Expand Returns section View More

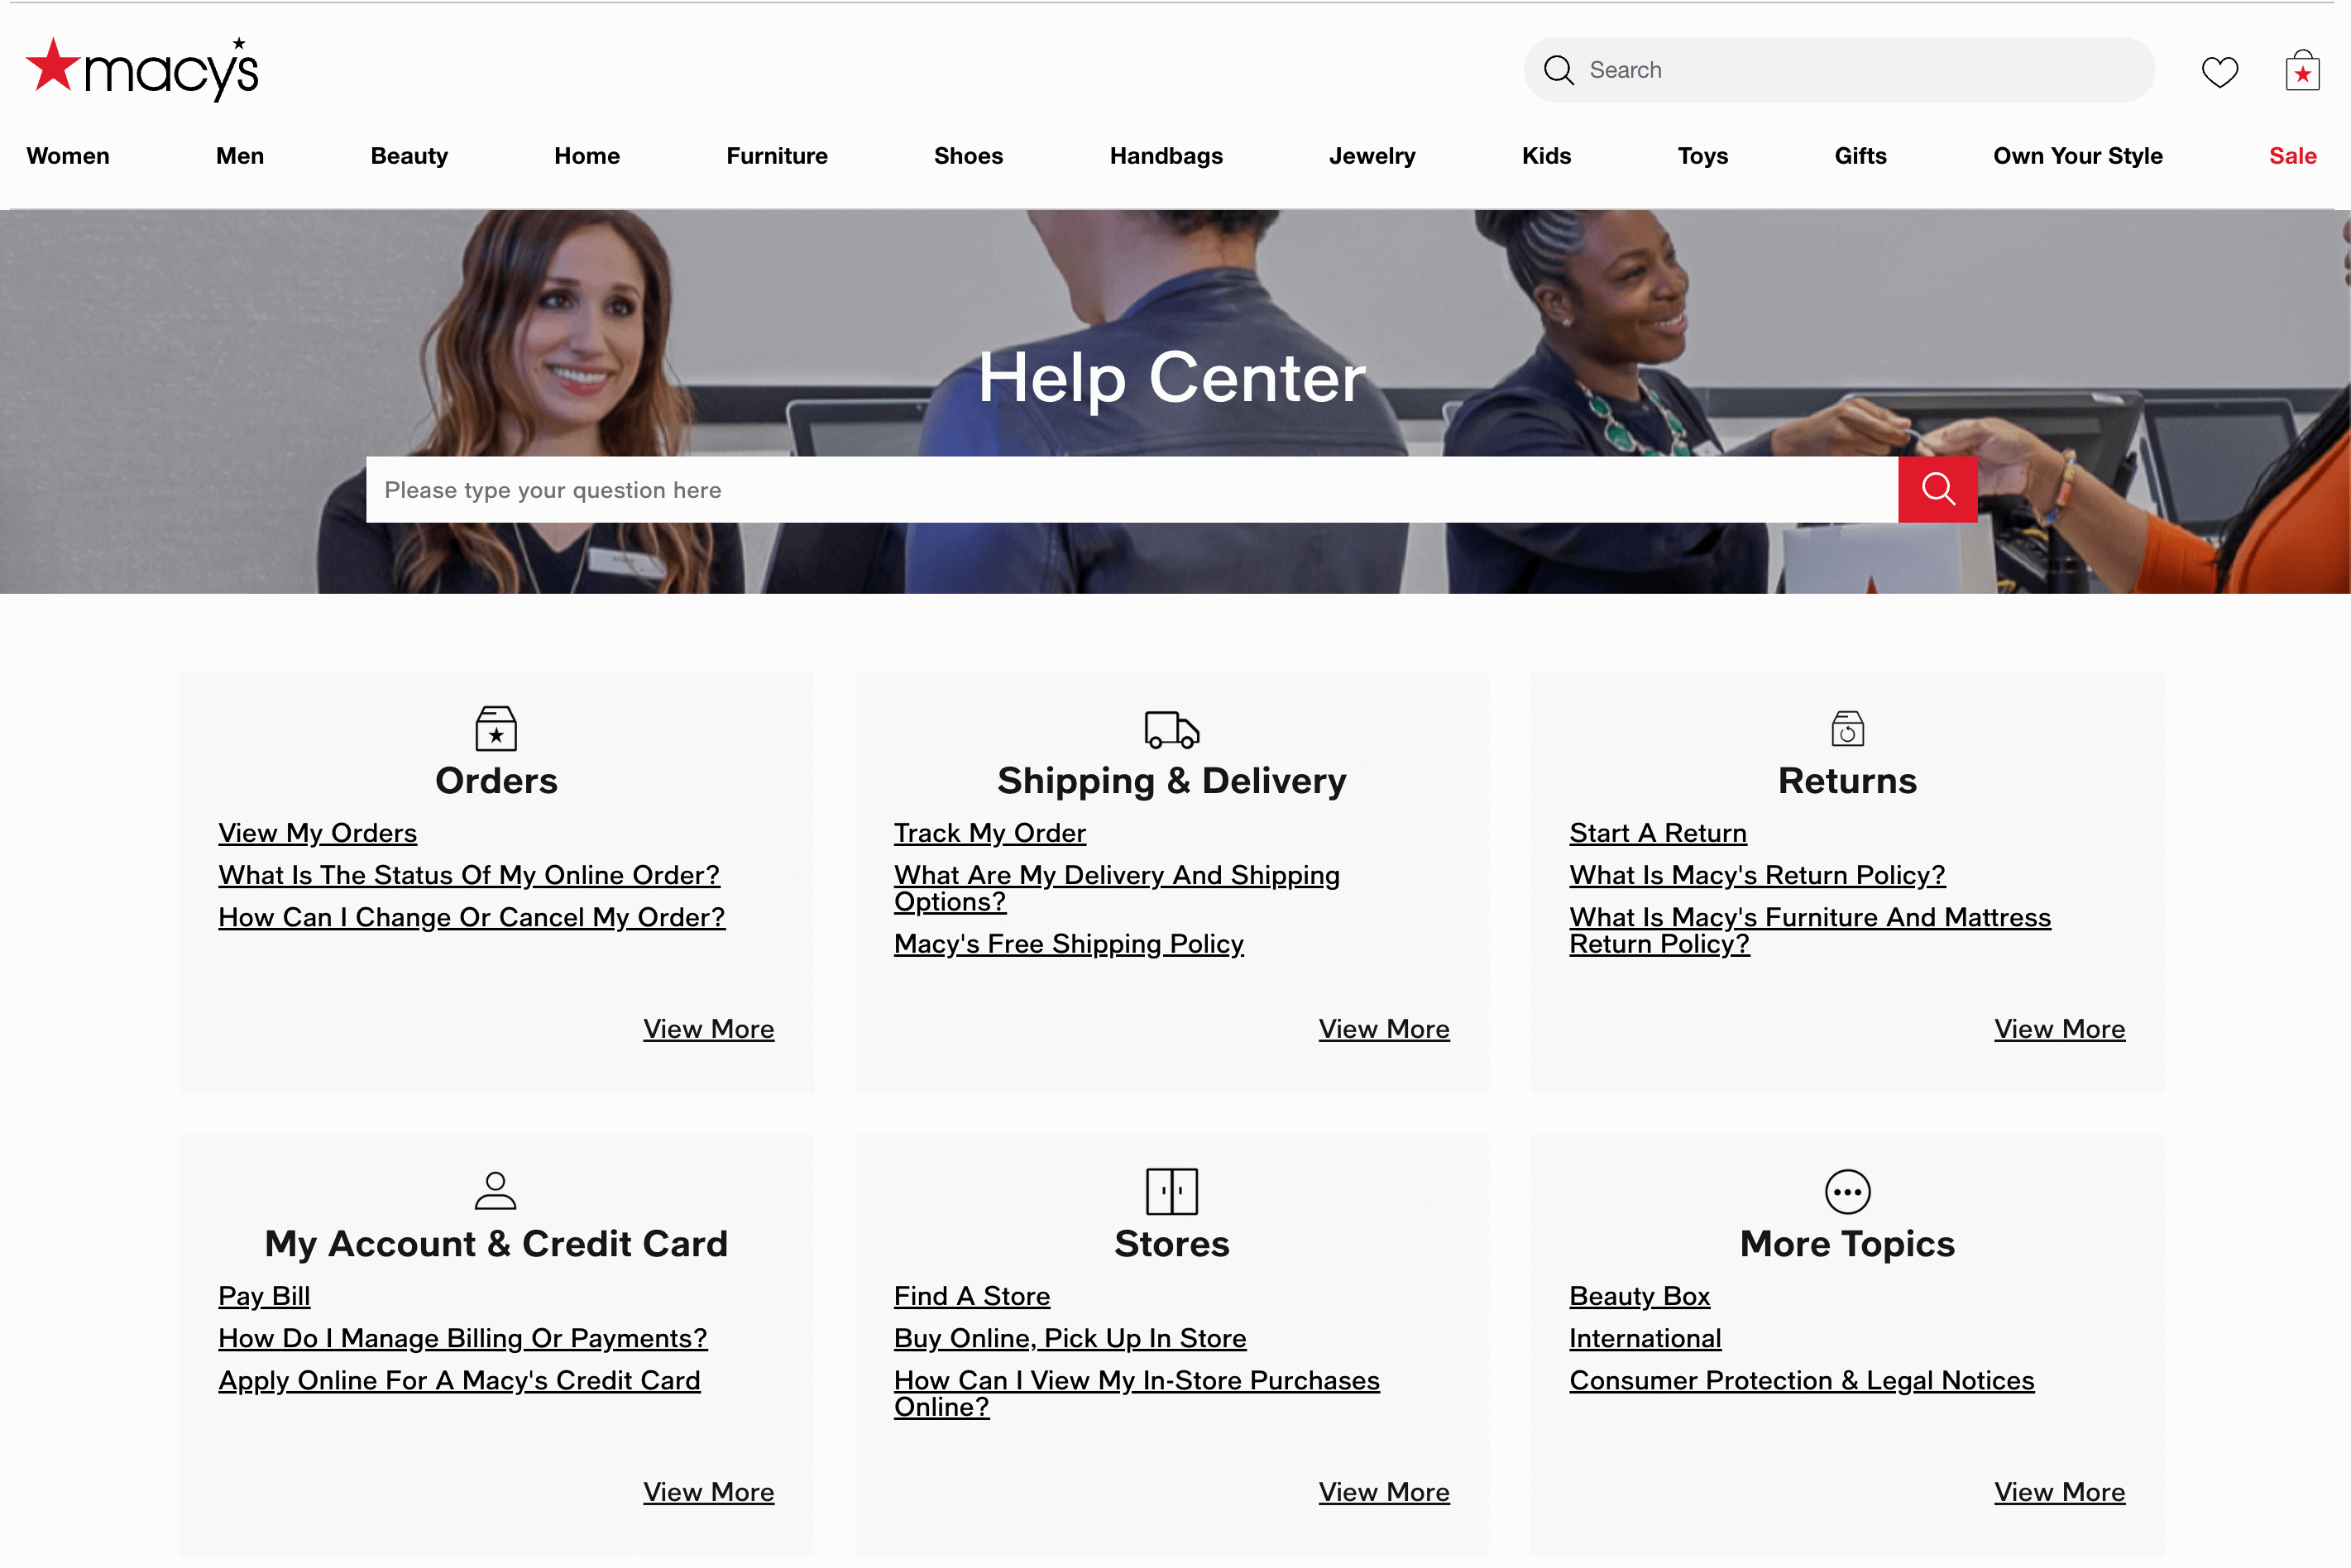tap(2061, 1029)
